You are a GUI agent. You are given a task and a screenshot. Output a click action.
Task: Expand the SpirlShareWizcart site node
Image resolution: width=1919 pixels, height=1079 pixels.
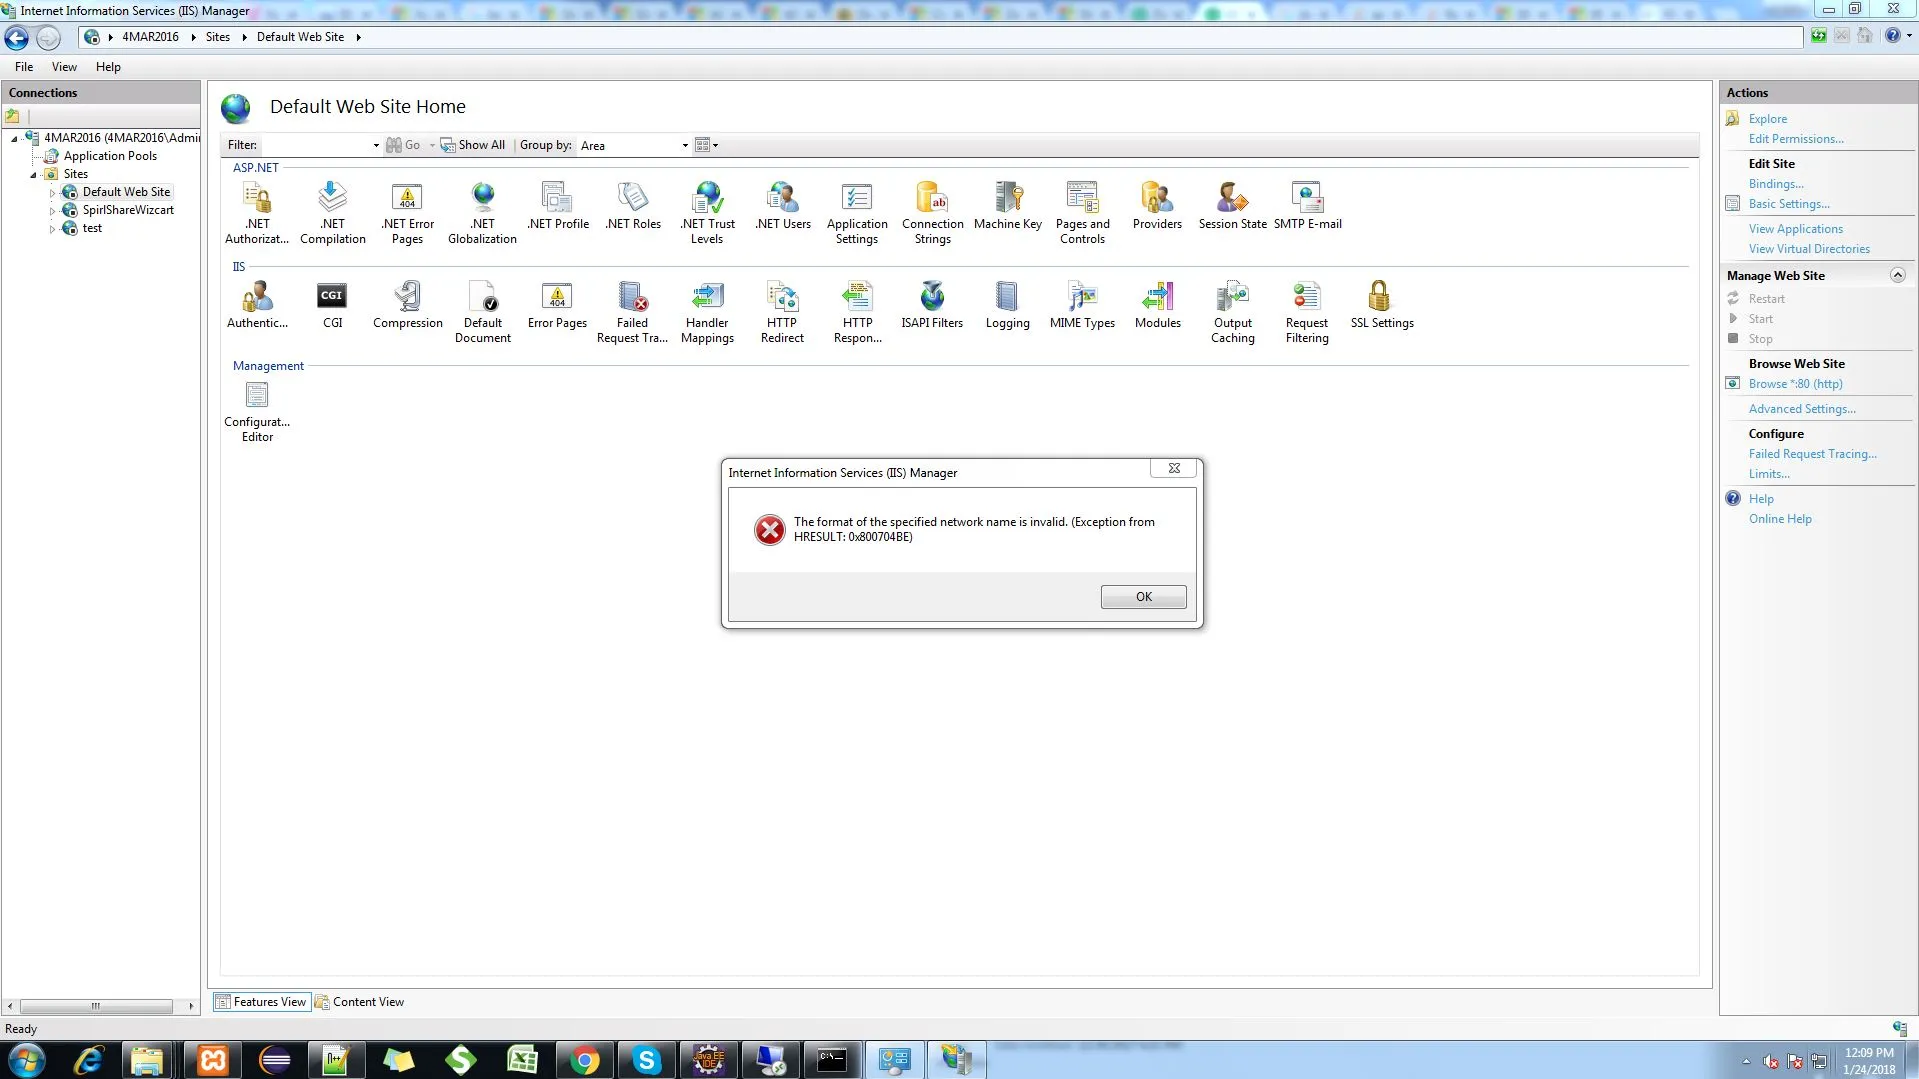tap(52, 211)
